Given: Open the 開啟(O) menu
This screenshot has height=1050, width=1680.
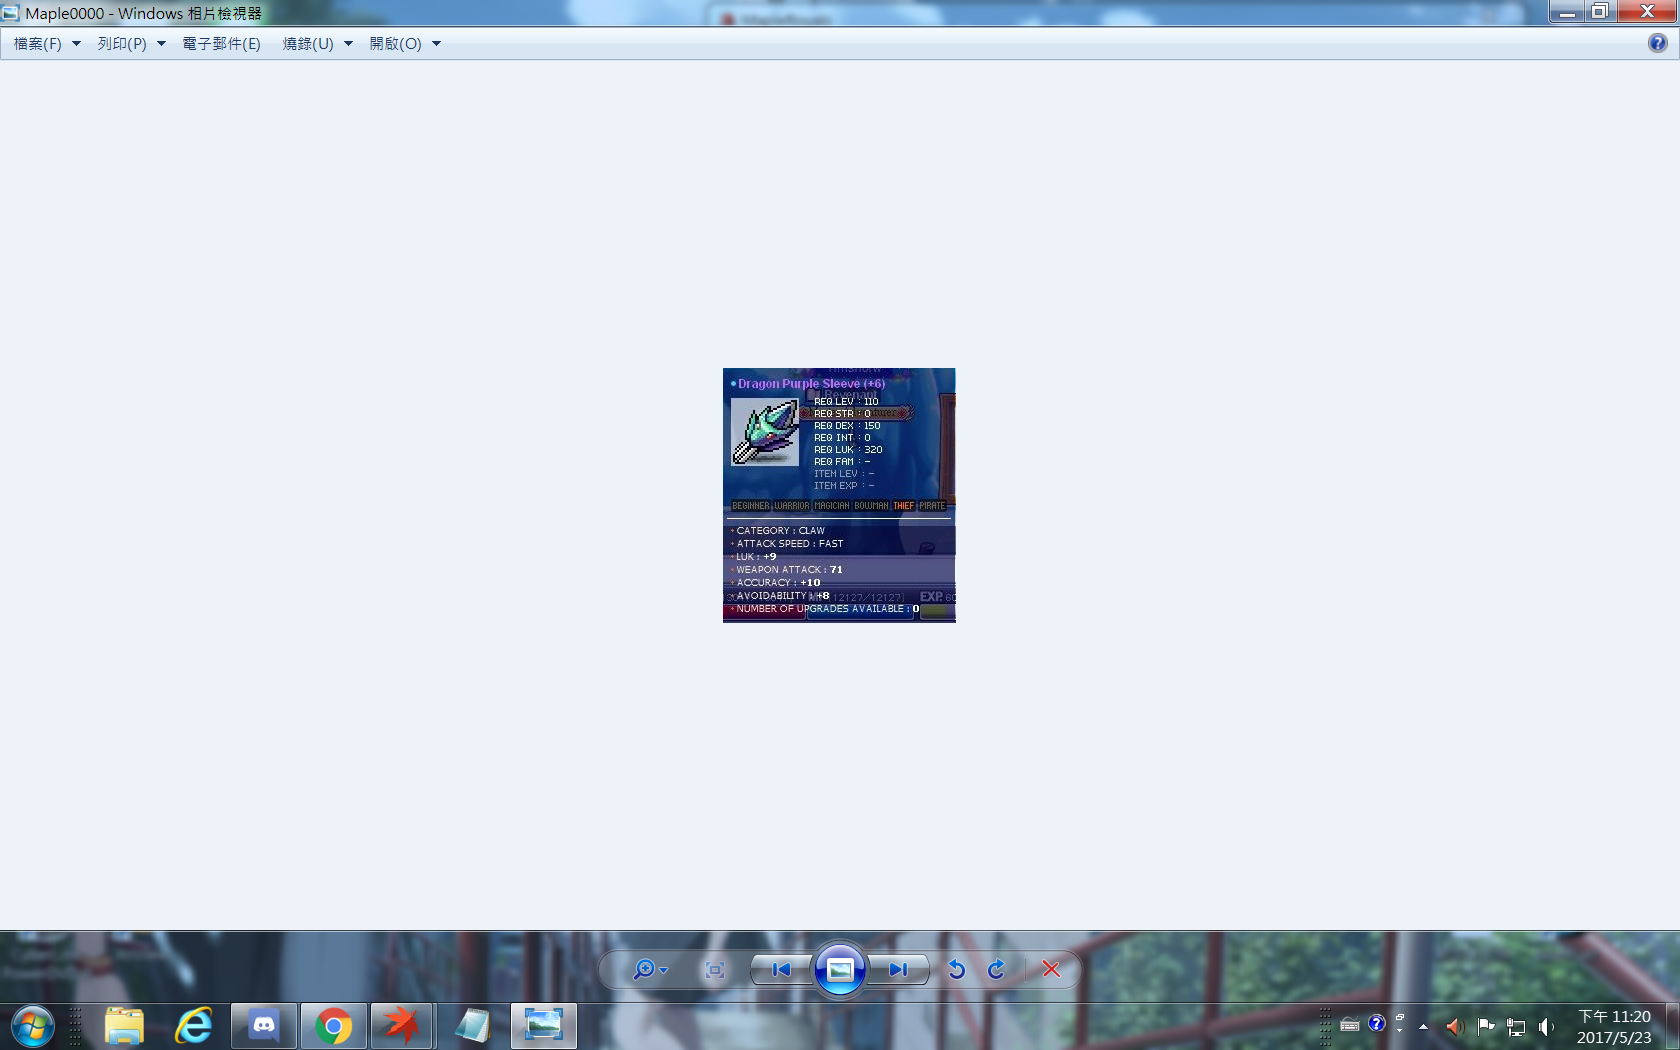Looking at the screenshot, I should click(x=404, y=44).
